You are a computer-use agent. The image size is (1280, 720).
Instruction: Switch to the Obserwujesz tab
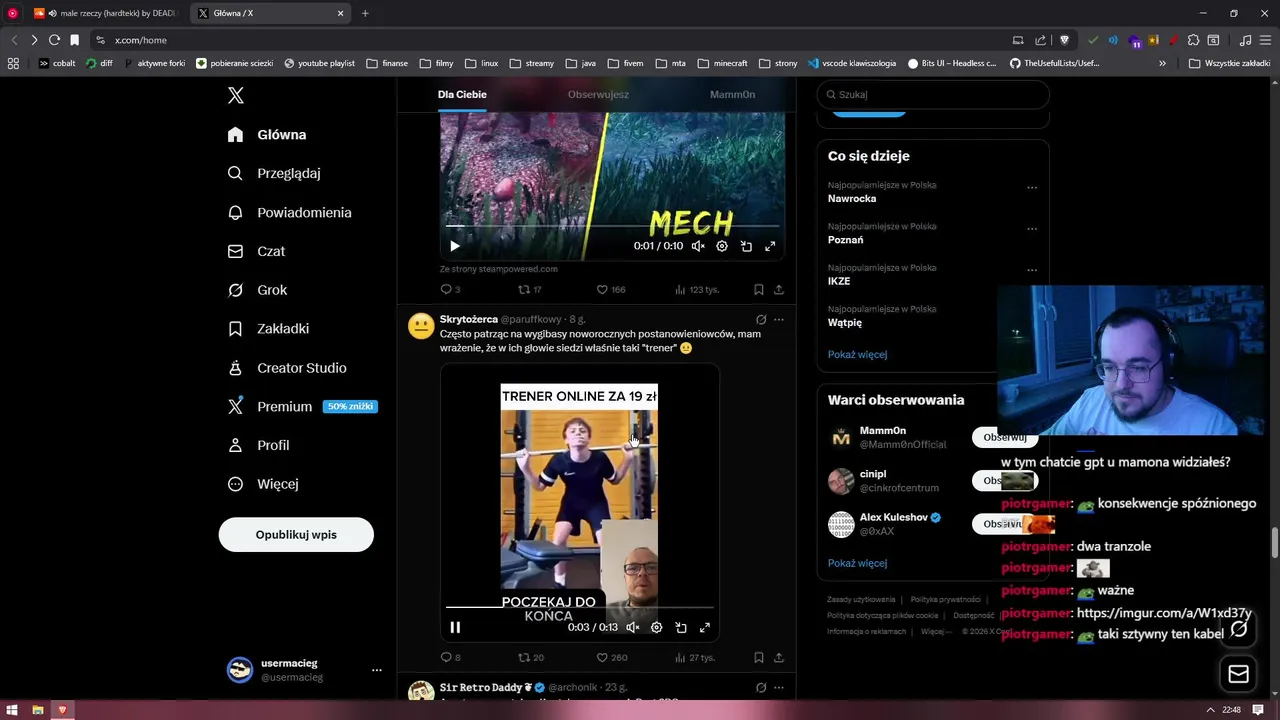coord(598,94)
